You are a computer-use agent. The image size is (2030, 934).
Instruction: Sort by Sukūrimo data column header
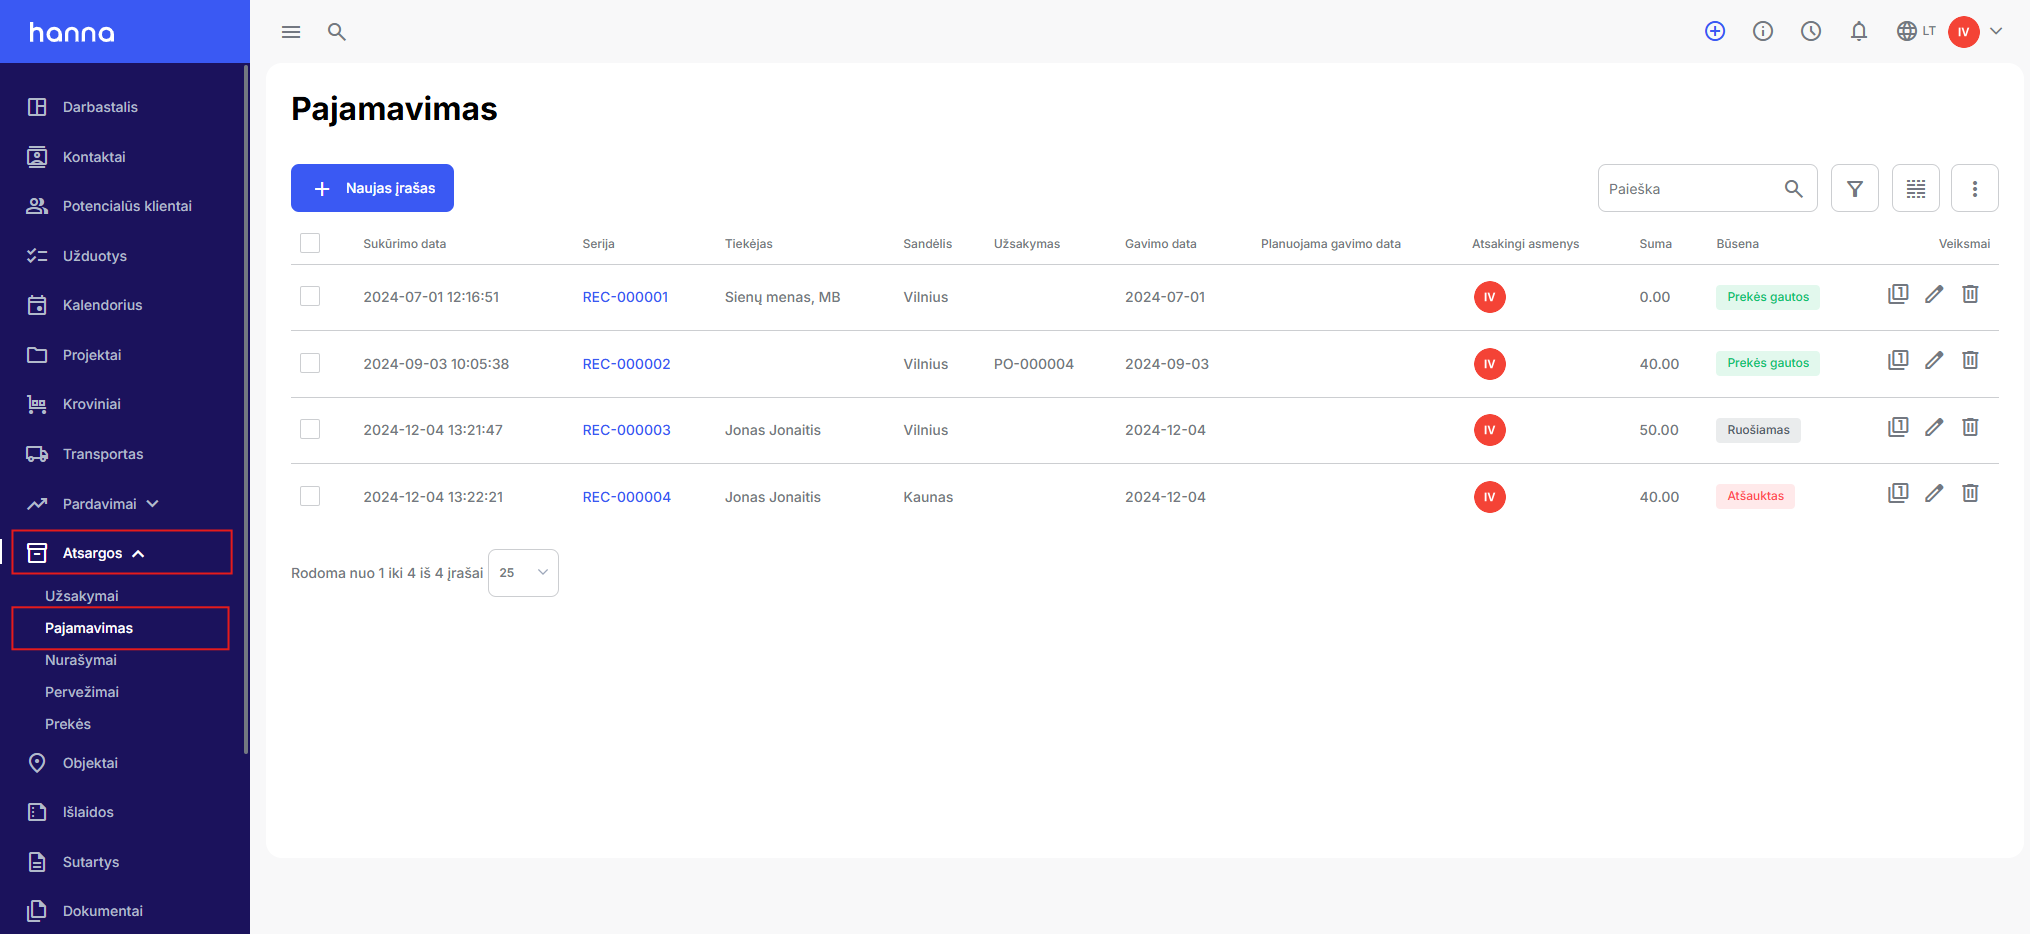click(x=404, y=244)
